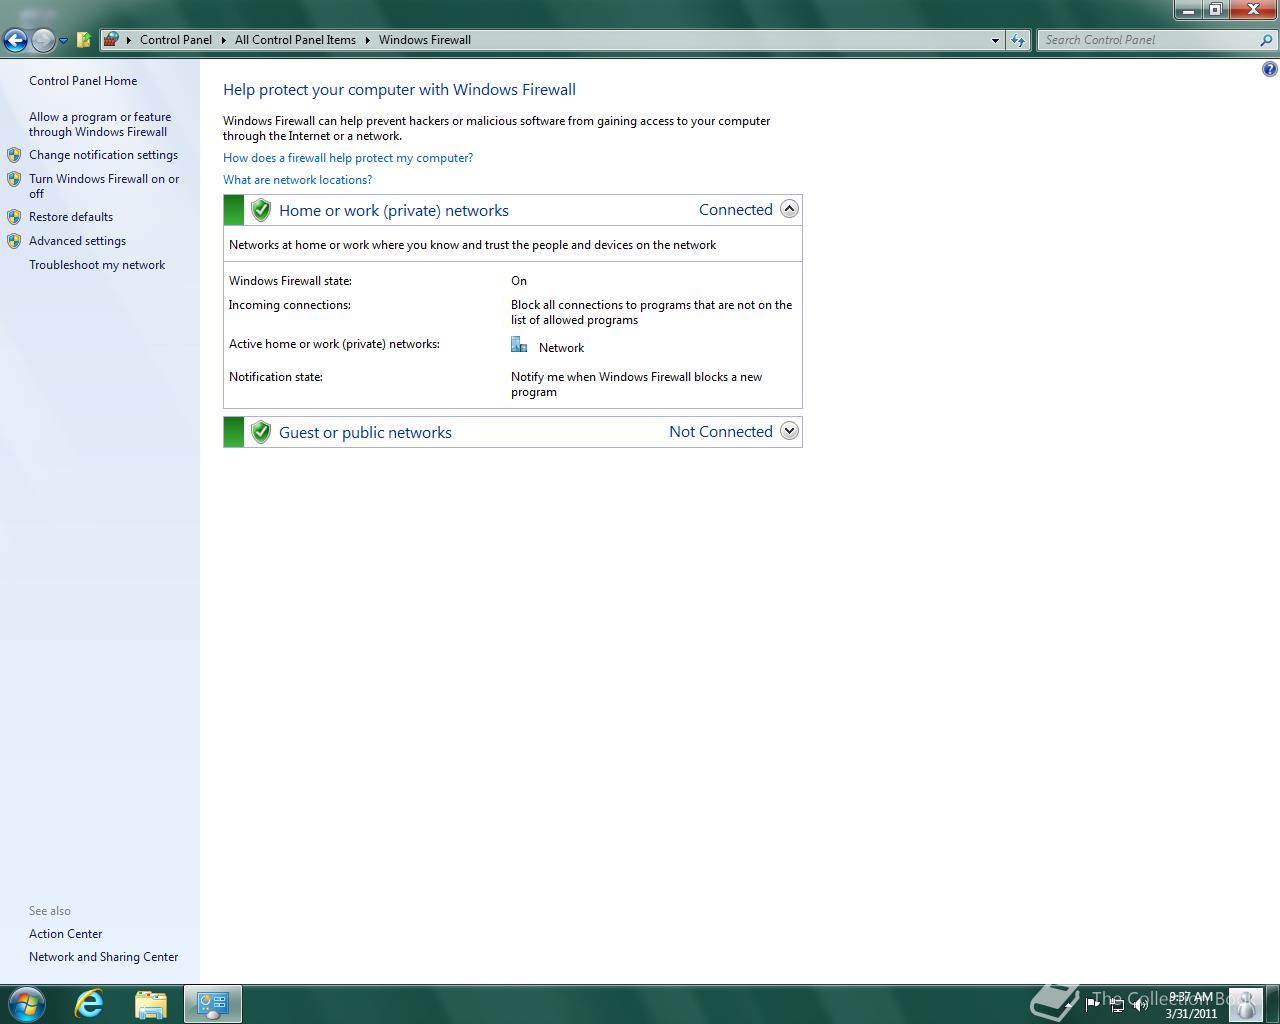This screenshot has width=1280, height=1024.
Task: Expand the arrow before Control Panel breadcrumb
Action: (x=129, y=40)
